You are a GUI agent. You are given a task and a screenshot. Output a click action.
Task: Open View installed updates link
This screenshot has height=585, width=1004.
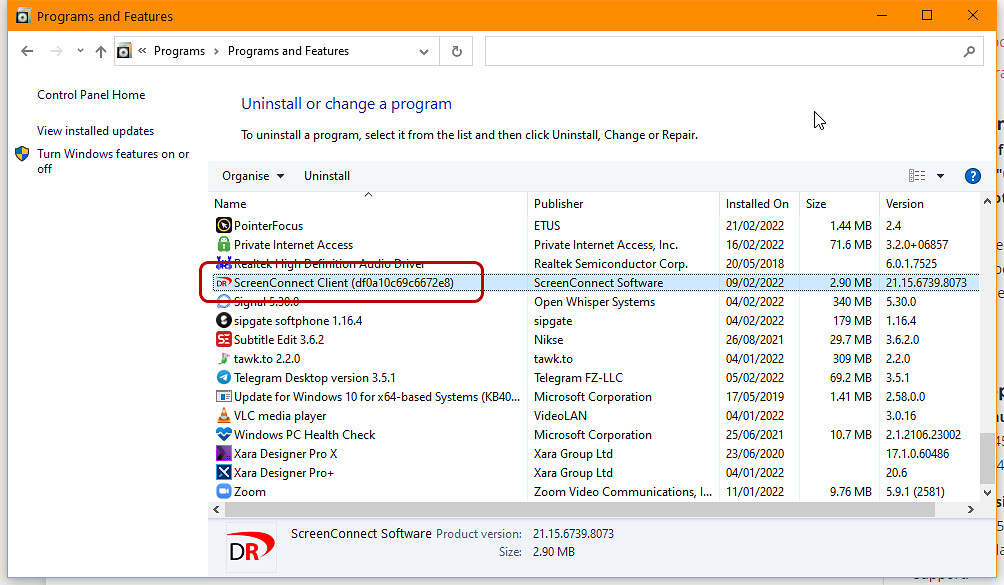click(95, 131)
